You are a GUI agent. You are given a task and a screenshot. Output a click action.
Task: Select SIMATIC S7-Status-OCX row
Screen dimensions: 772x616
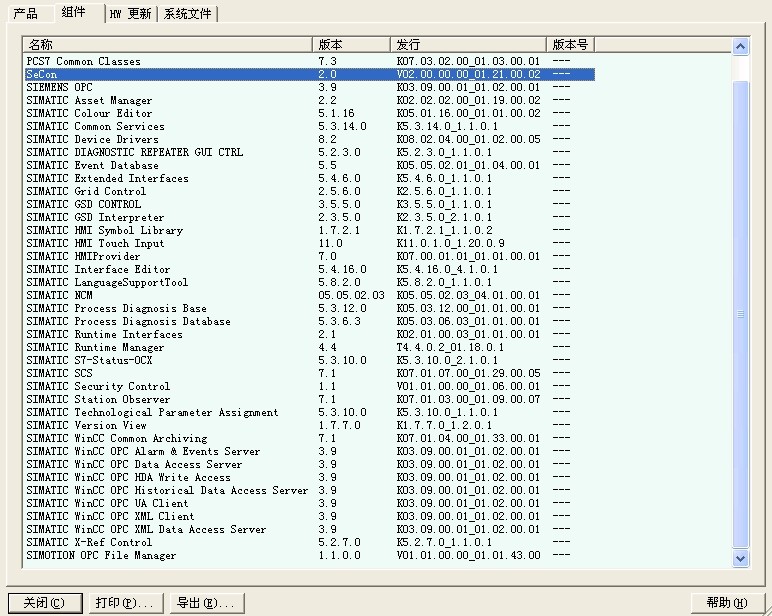(x=310, y=360)
